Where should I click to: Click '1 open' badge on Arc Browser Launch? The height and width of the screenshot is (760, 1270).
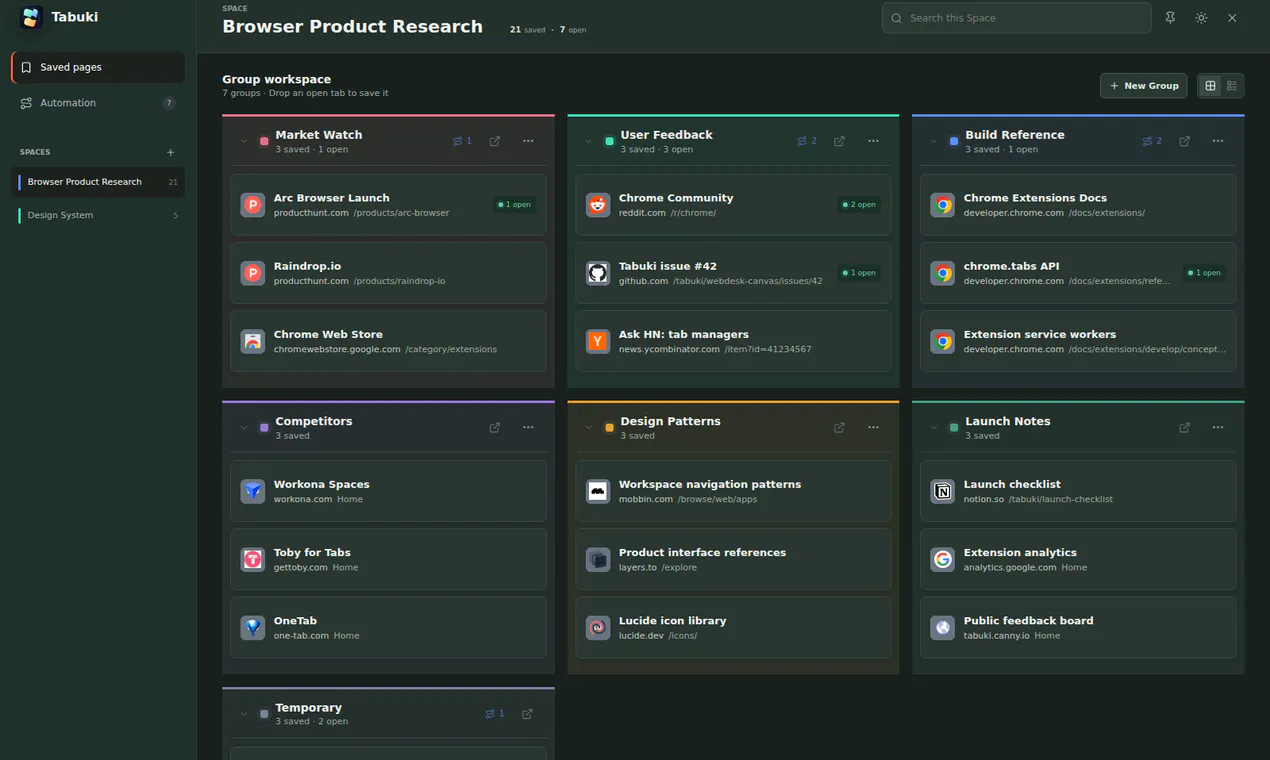click(514, 205)
